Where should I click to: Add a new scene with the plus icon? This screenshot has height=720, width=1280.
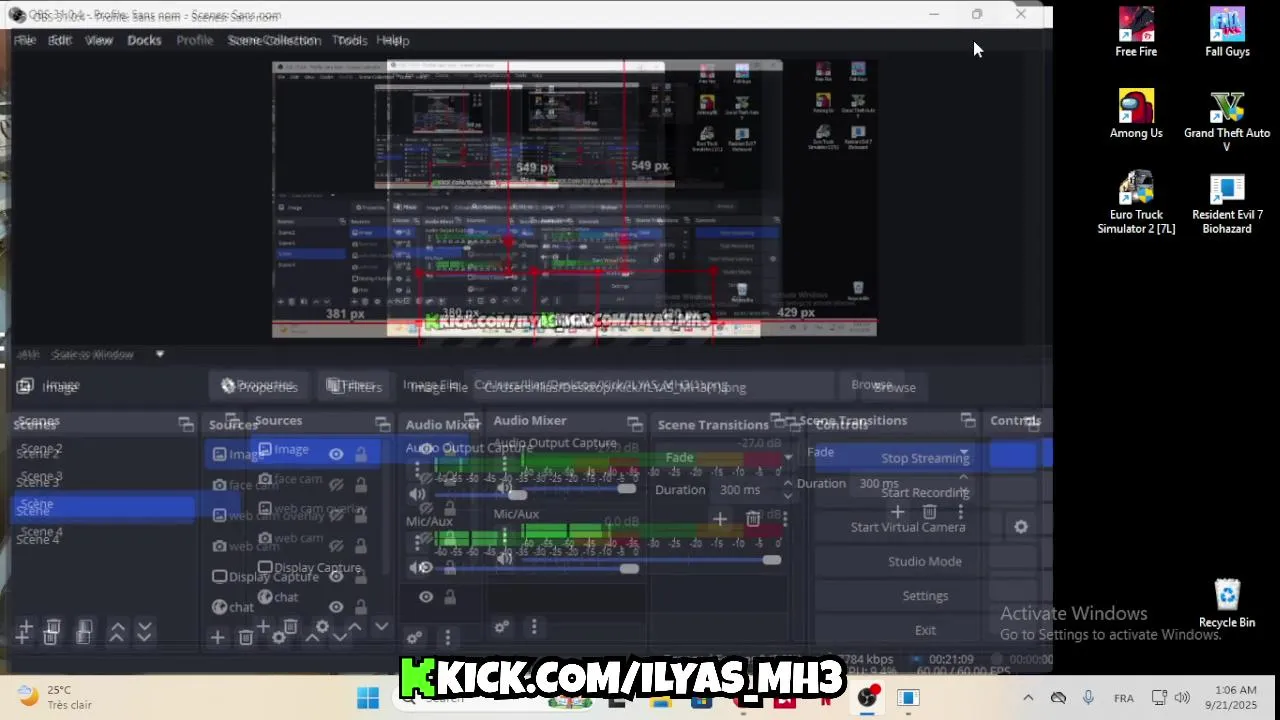[x=24, y=631]
